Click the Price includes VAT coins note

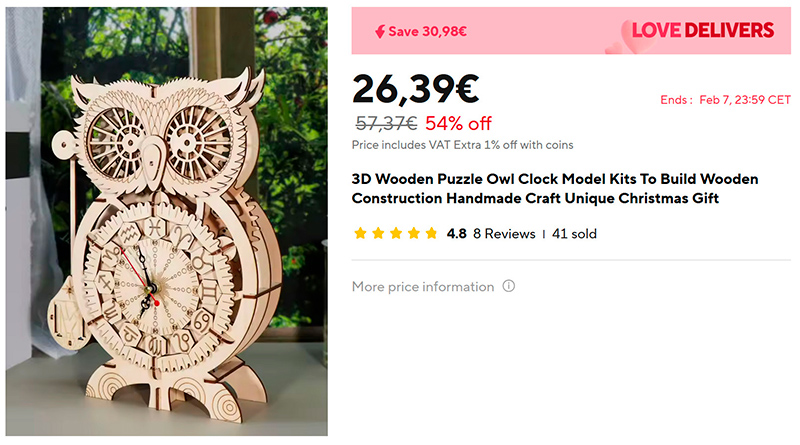(x=462, y=145)
